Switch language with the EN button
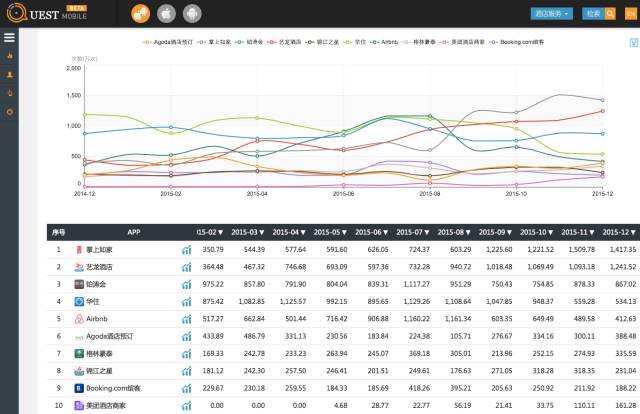640x414 pixels. 631,13
